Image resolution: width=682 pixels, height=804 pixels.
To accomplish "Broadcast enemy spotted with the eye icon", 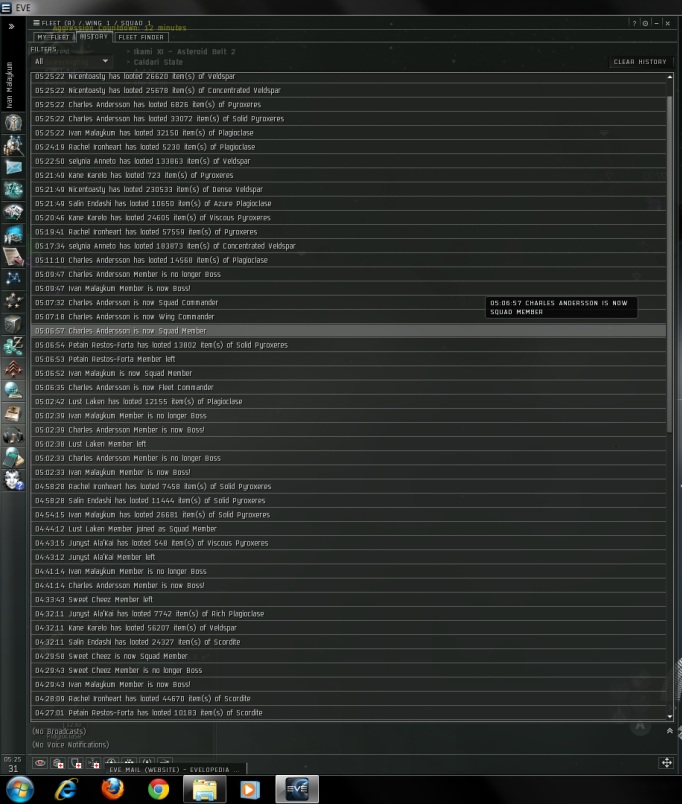I will pyautogui.click(x=40, y=763).
